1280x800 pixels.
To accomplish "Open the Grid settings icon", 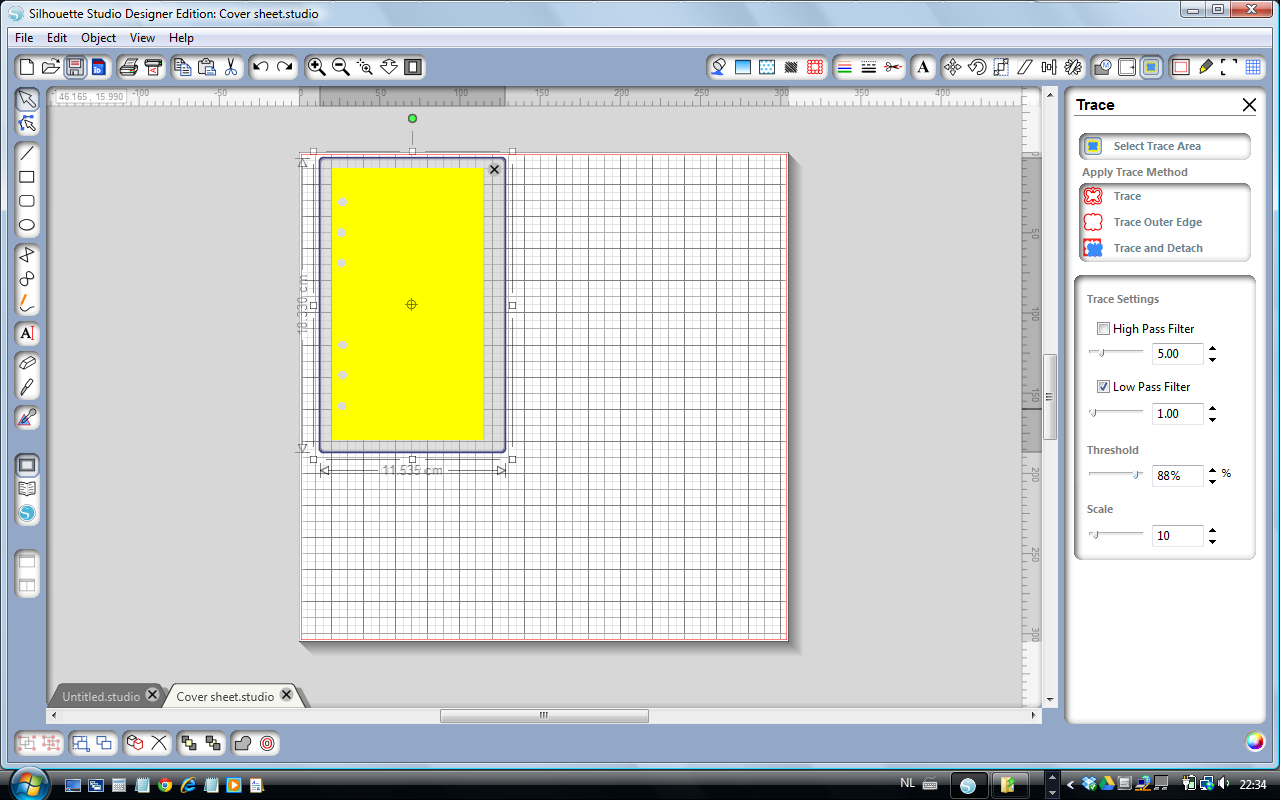I will coord(1253,67).
